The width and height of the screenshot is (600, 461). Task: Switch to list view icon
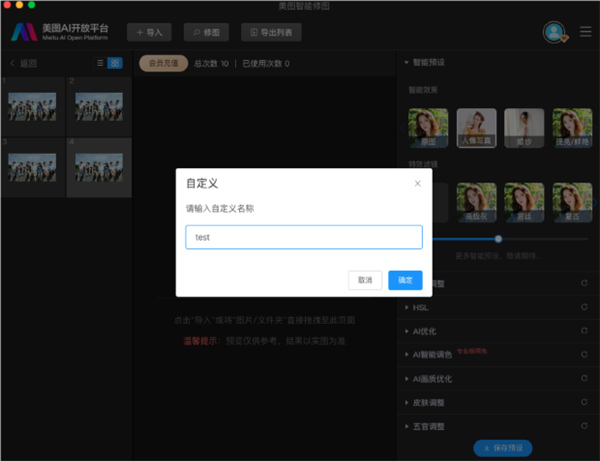click(100, 63)
